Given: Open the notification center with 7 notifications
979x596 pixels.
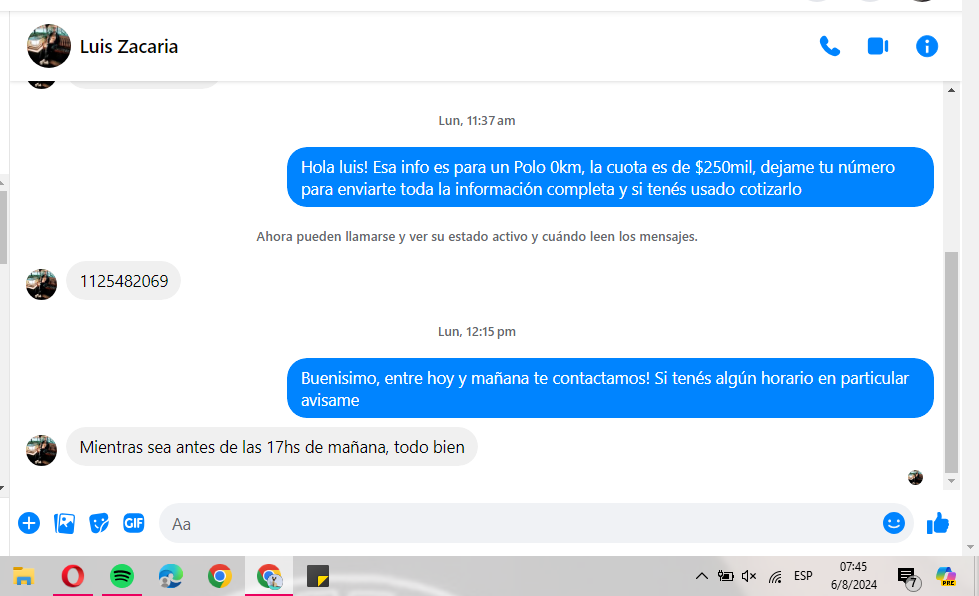Looking at the screenshot, I should coord(907,577).
